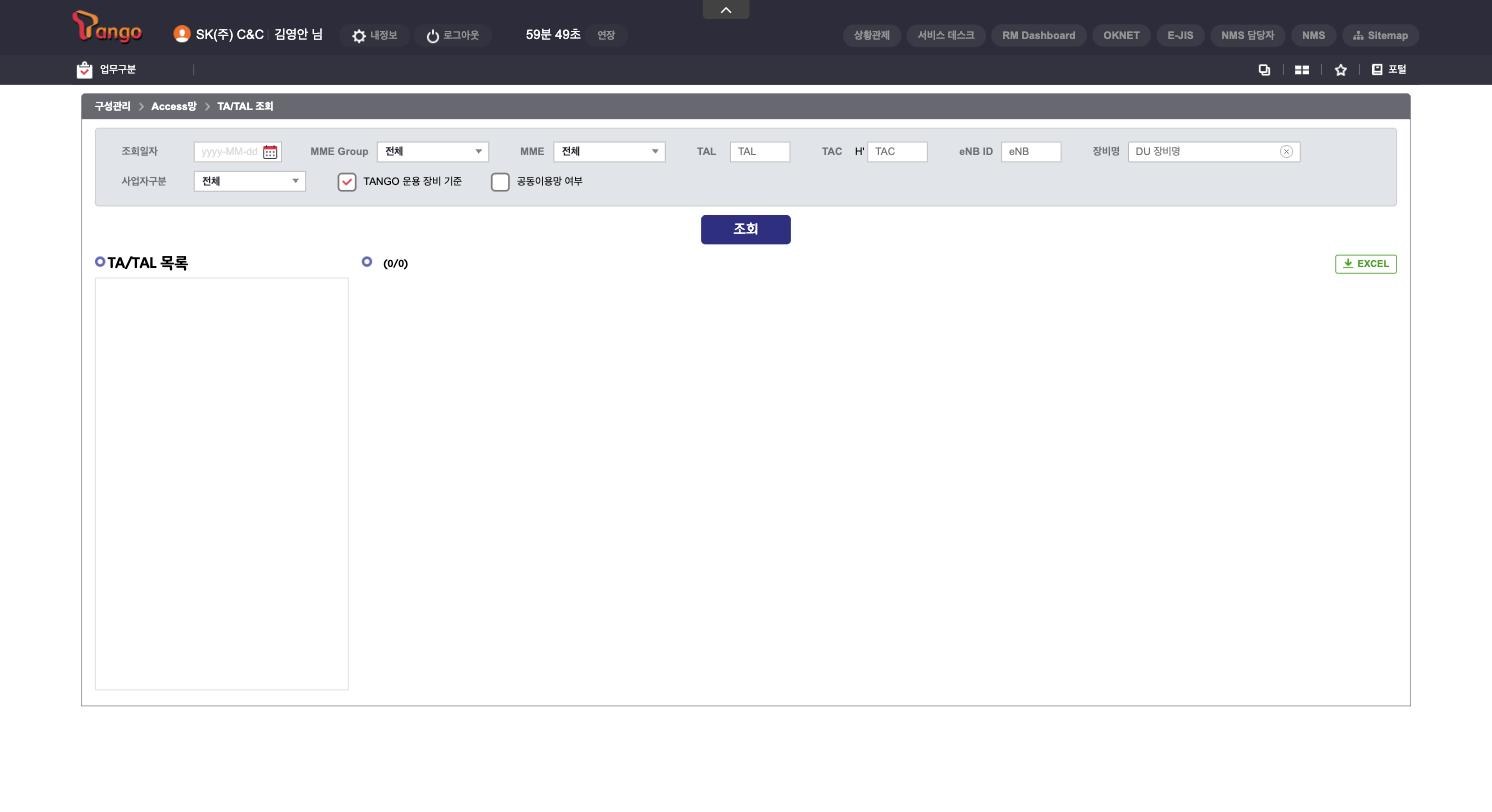
Task: Collapse the header with the top chevron
Action: [x=726, y=10]
